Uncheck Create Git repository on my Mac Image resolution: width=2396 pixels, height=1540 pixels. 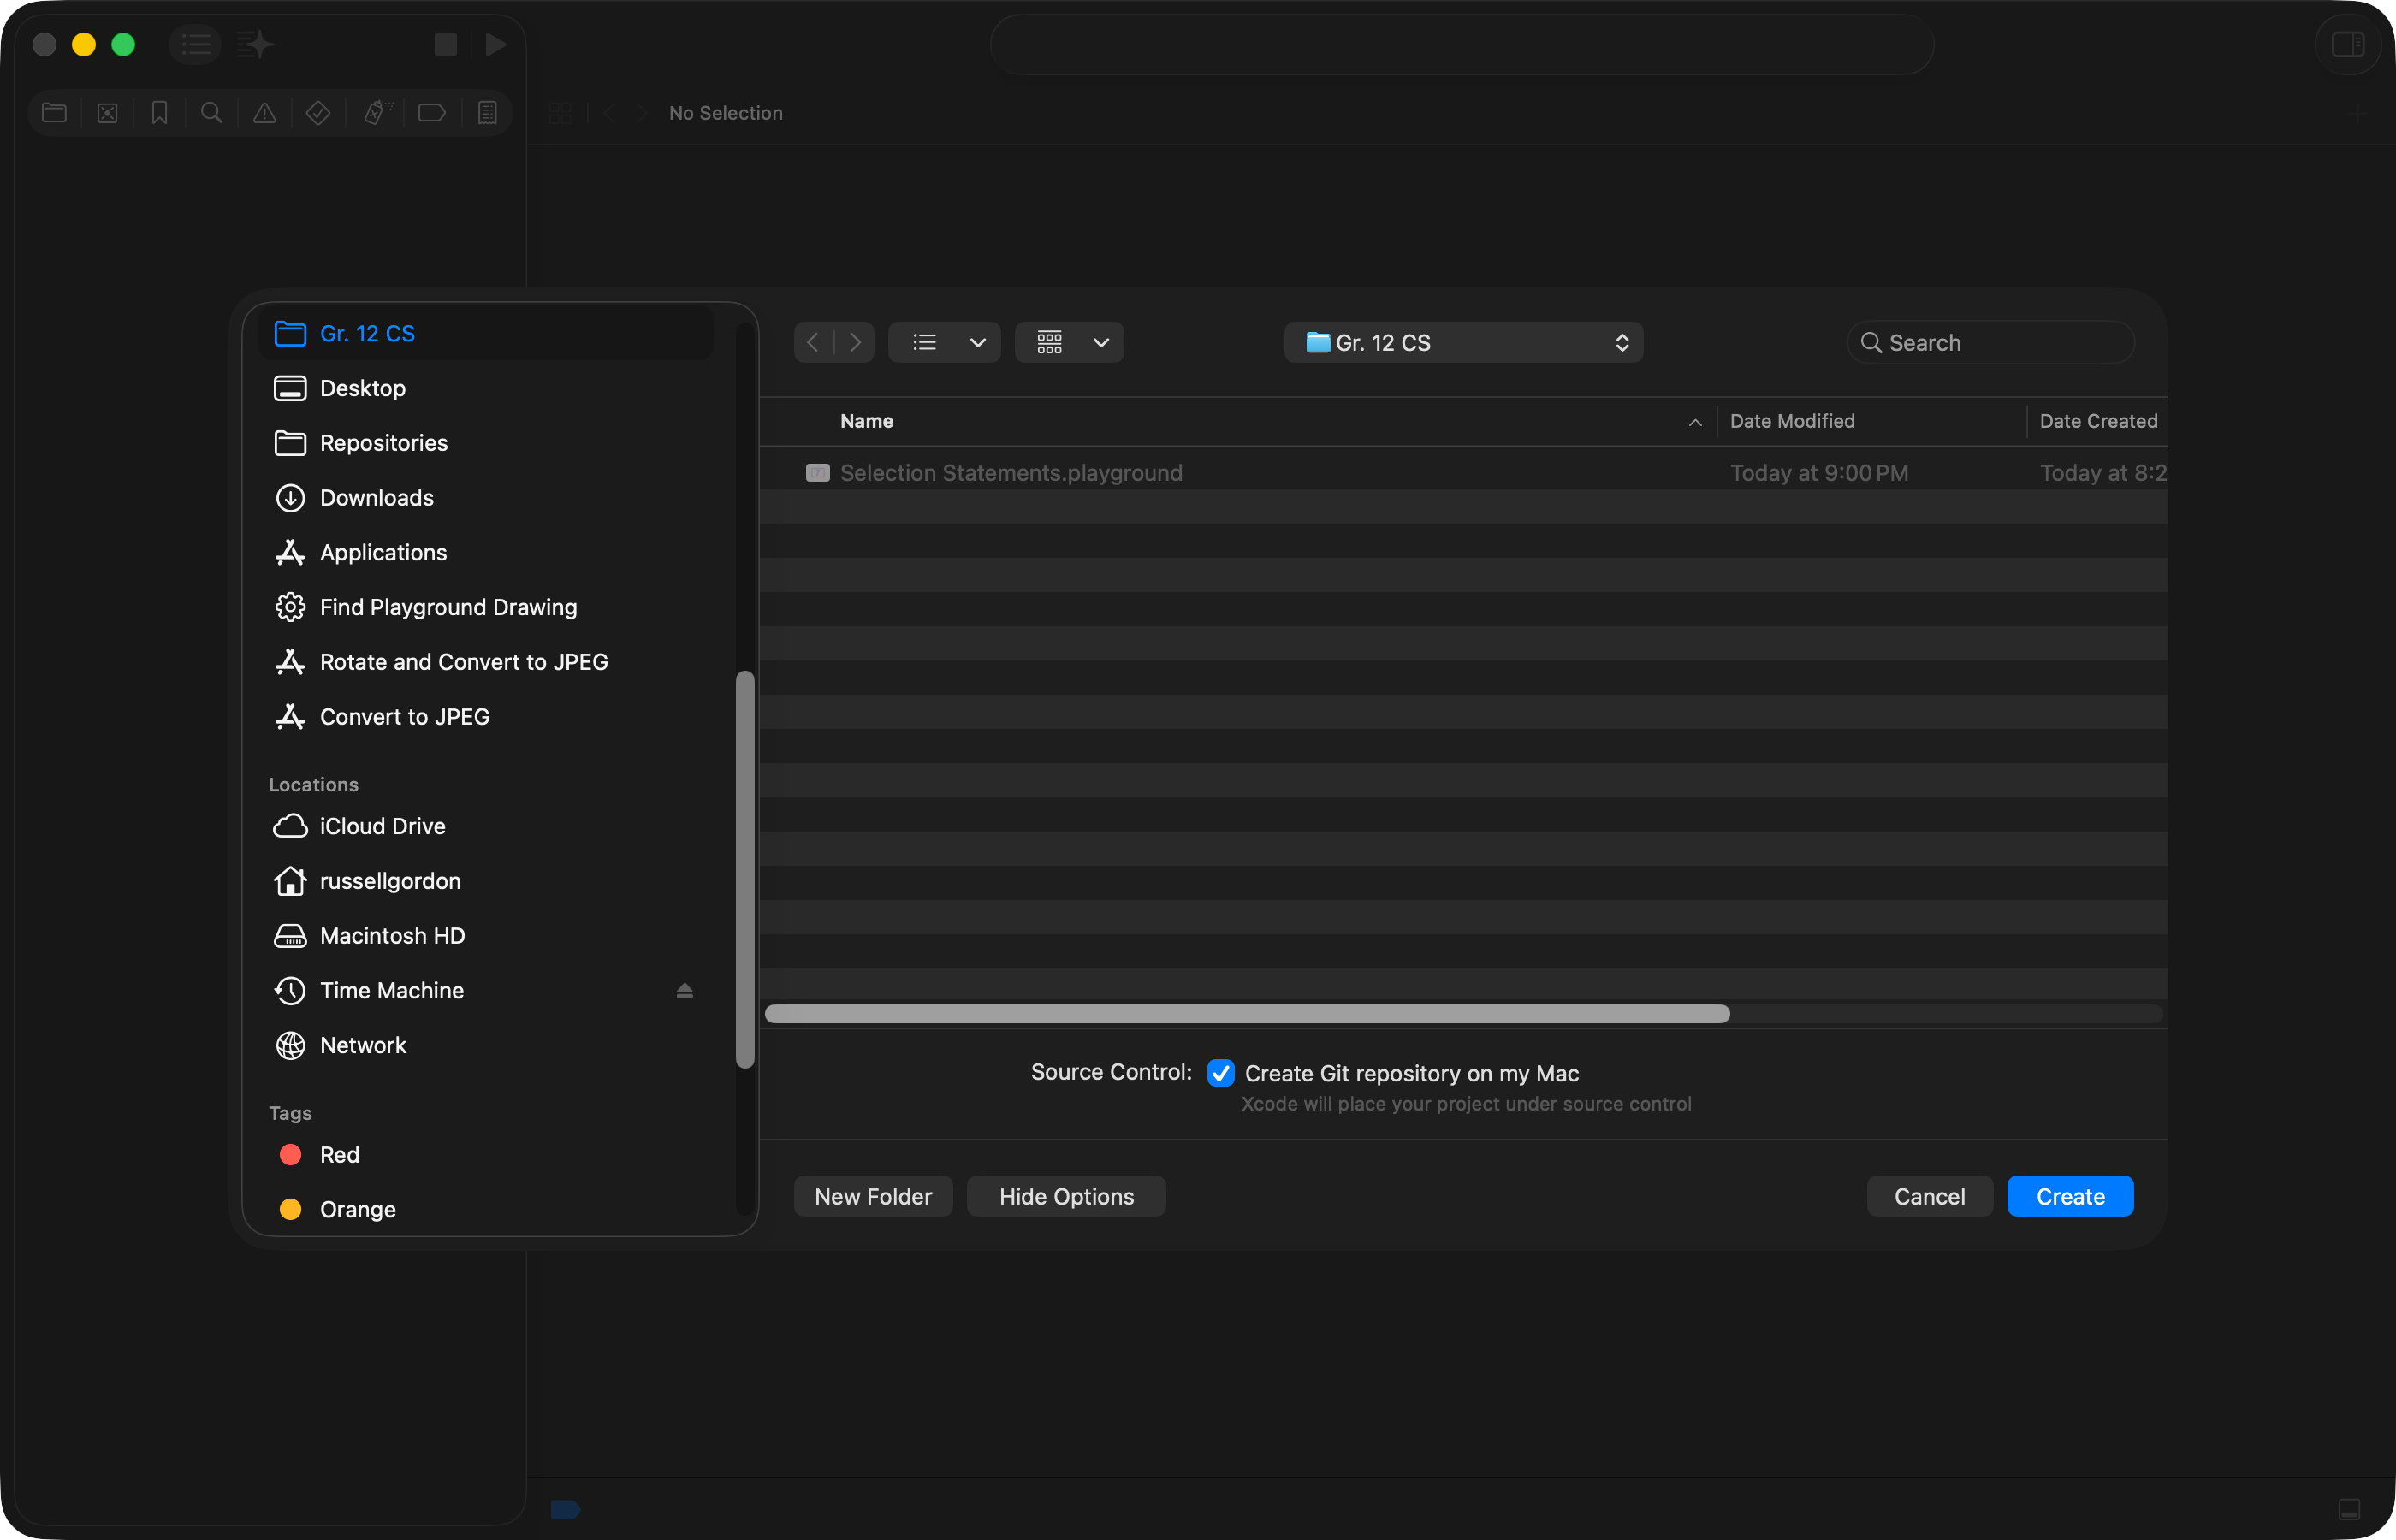[x=1220, y=1073]
